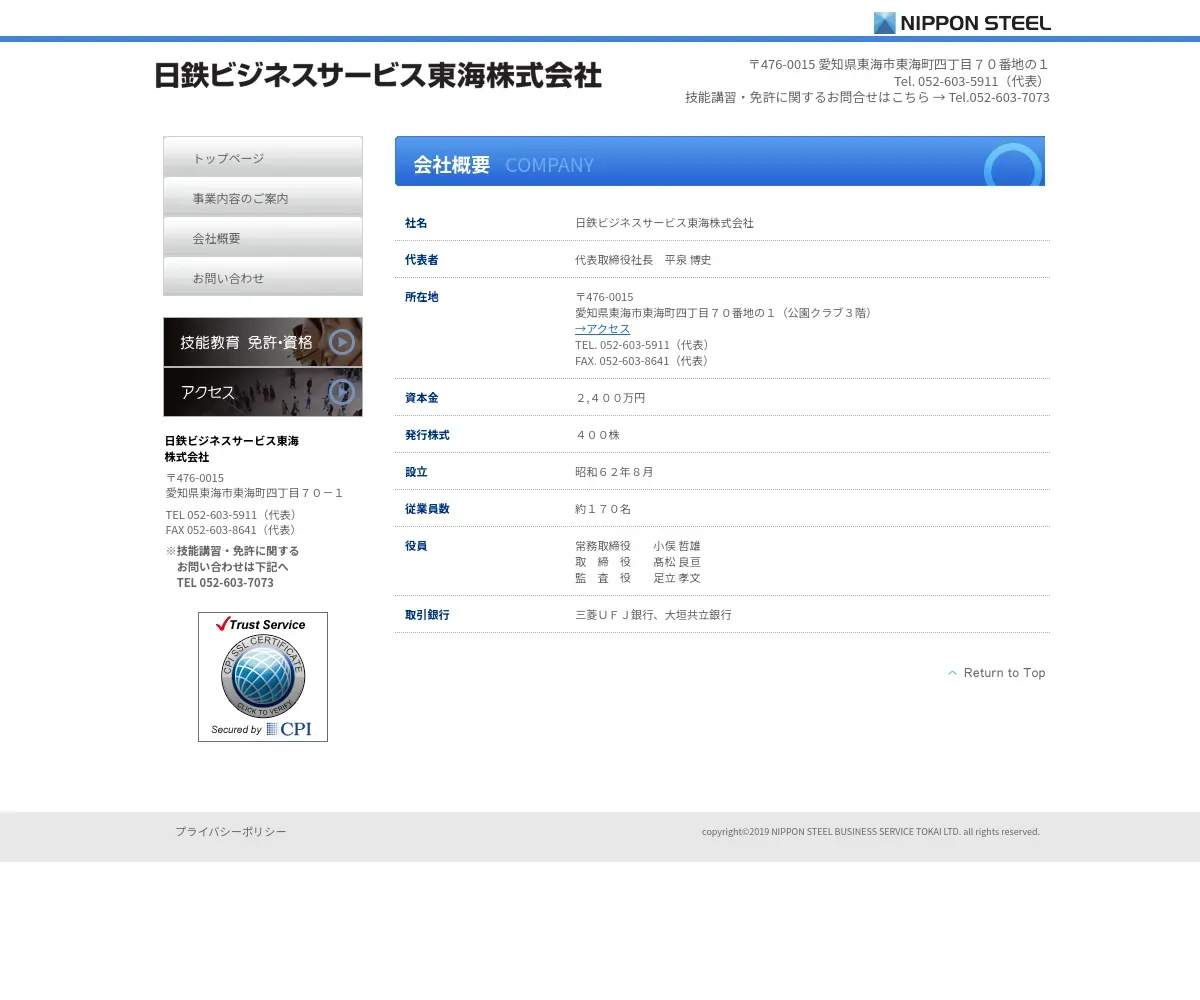
Task: Click the Return to Top link
Action: click(x=996, y=673)
